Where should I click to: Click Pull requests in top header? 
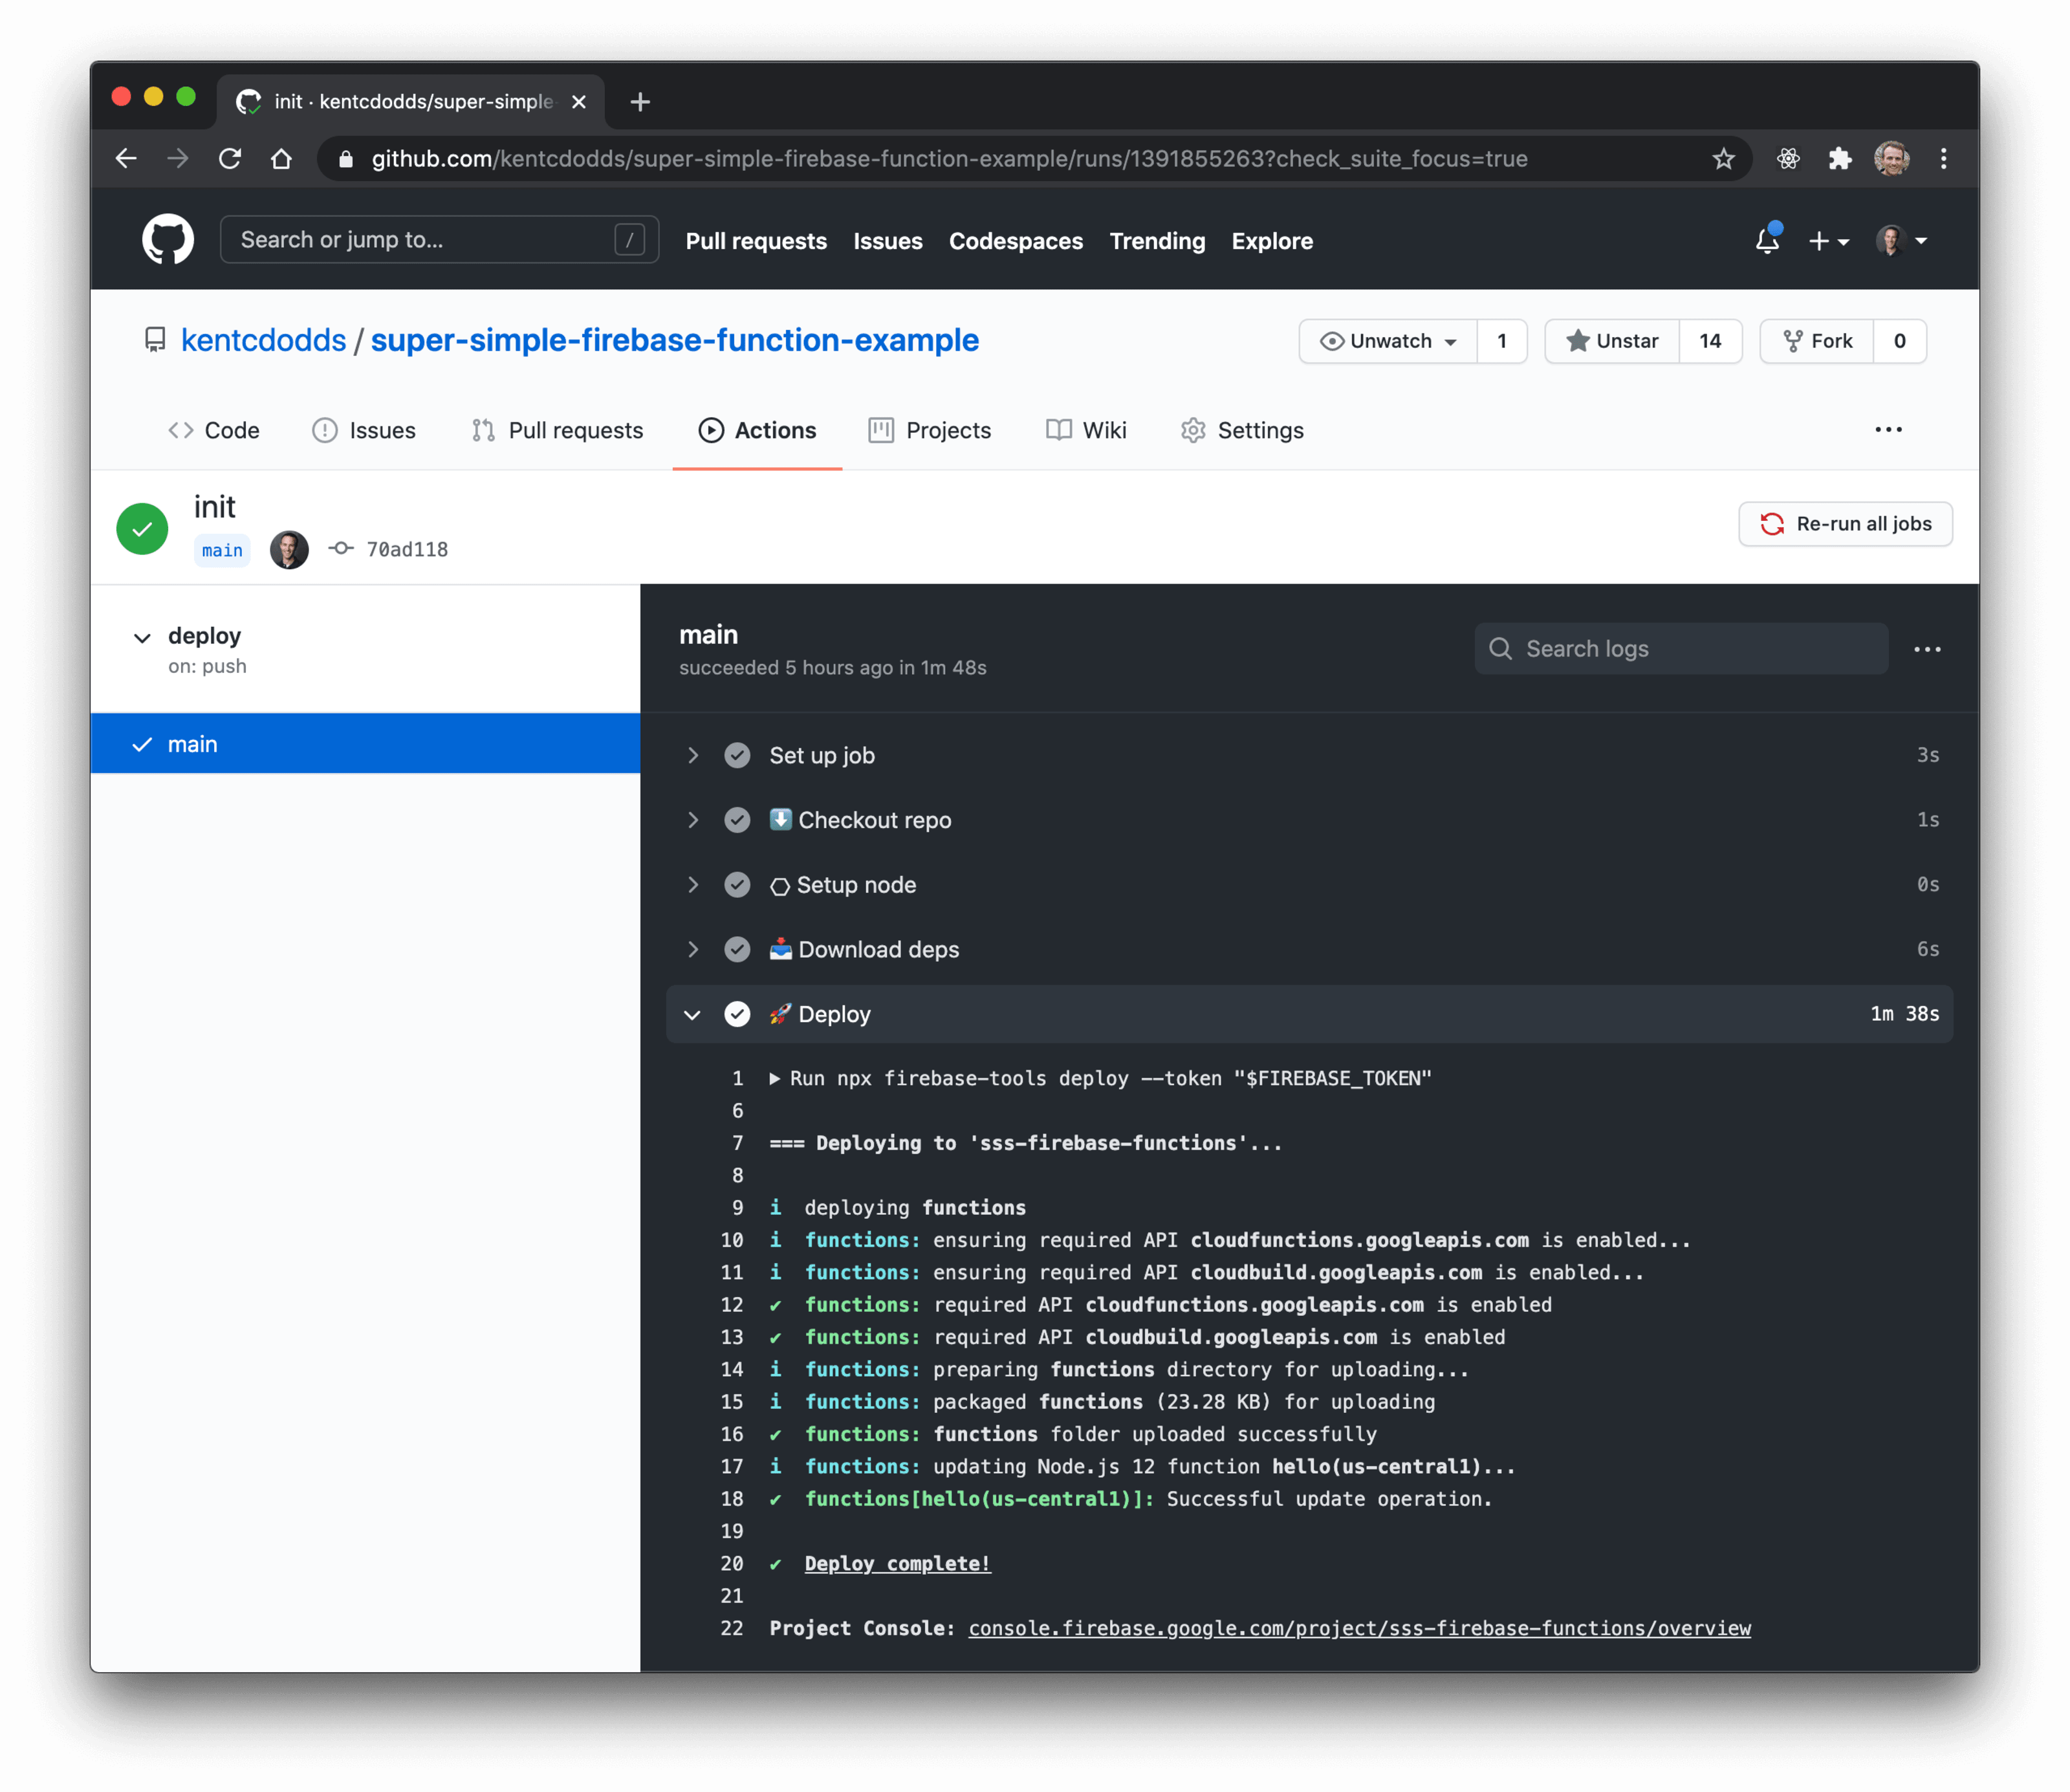pyautogui.click(x=756, y=241)
